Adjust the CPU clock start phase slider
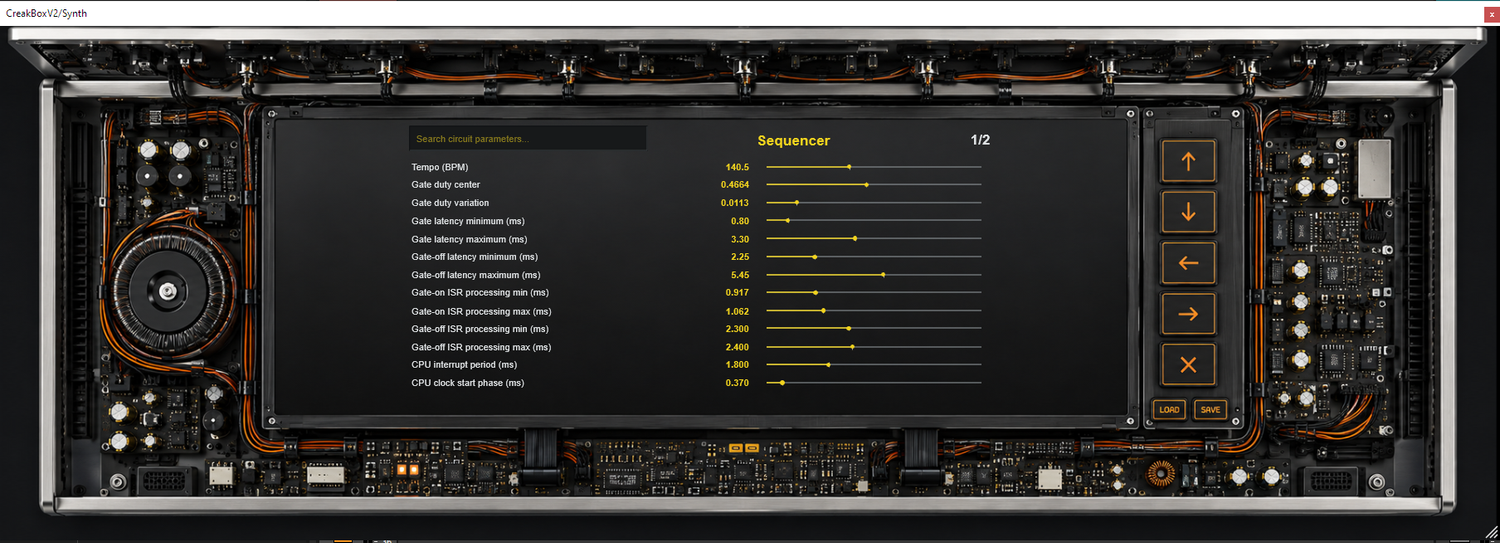Image resolution: width=1500 pixels, height=543 pixels. (x=873, y=383)
